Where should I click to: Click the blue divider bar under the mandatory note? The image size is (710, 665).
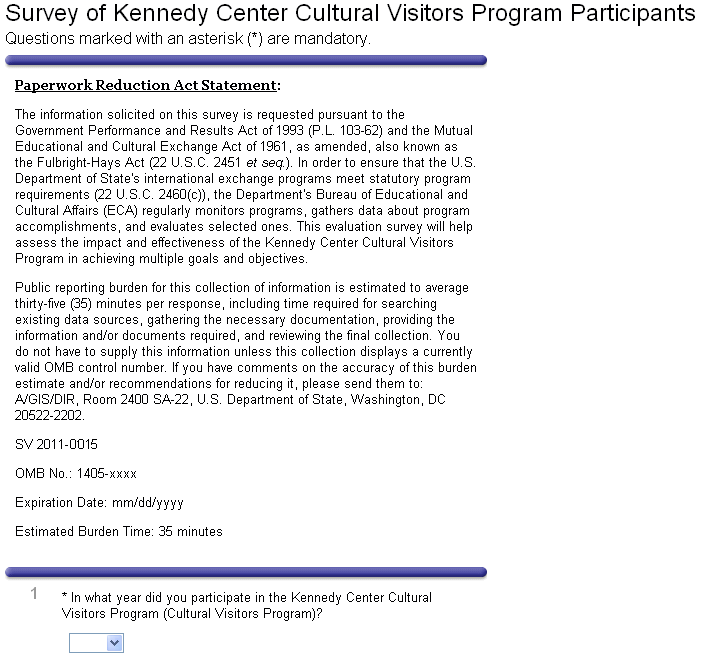[246, 61]
